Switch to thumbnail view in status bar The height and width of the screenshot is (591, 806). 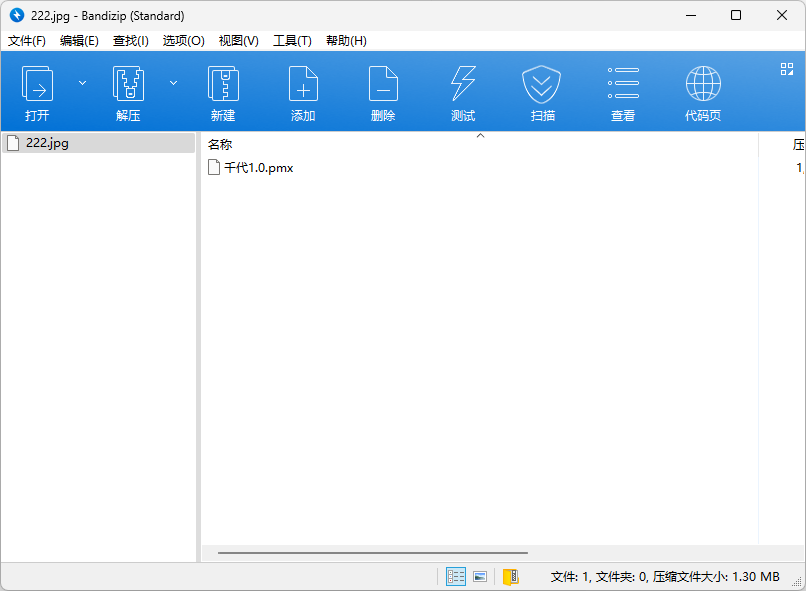pyautogui.click(x=480, y=577)
